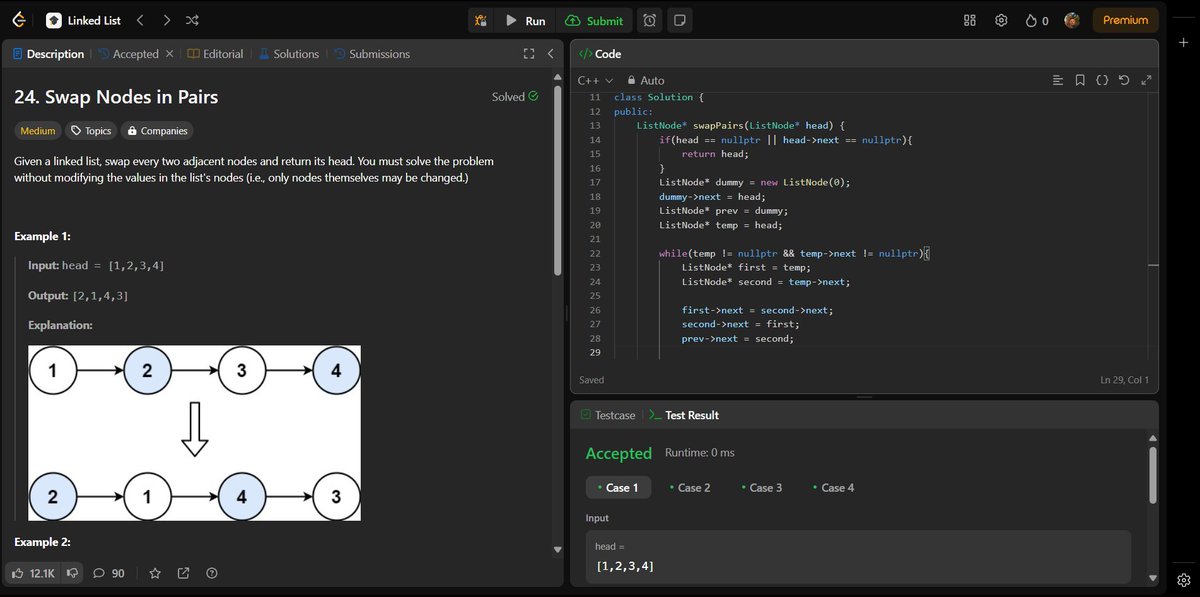Open the layout grid icon
This screenshot has height=597, width=1200.
coord(969,20)
